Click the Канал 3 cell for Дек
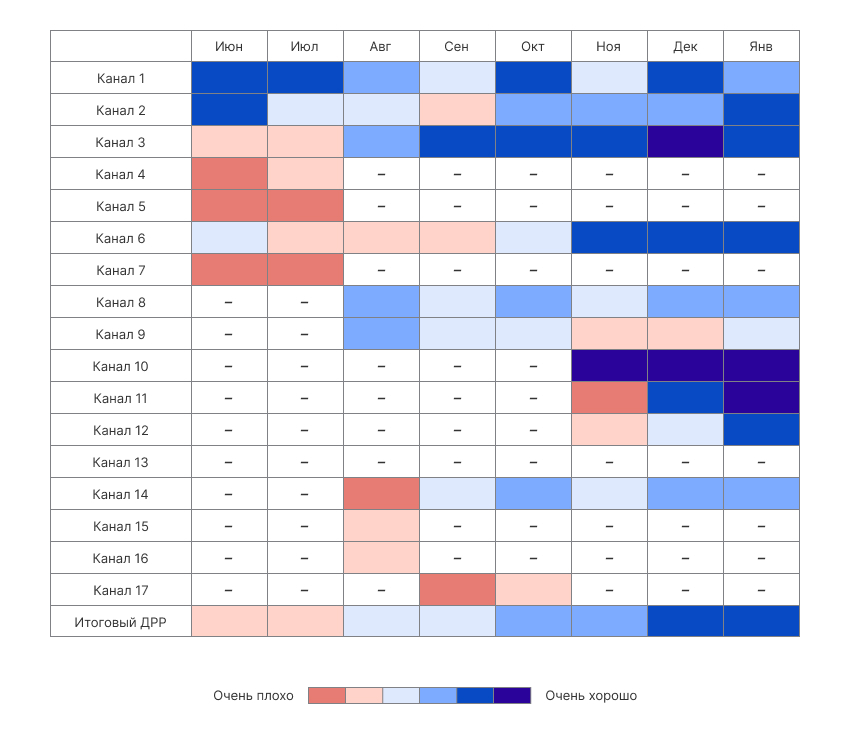The height and width of the screenshot is (733, 850). [685, 142]
